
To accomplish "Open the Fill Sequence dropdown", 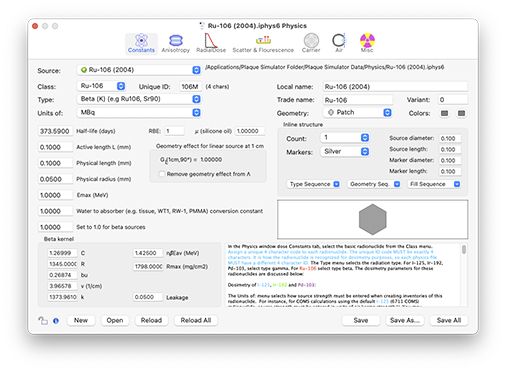I will tap(434, 184).
